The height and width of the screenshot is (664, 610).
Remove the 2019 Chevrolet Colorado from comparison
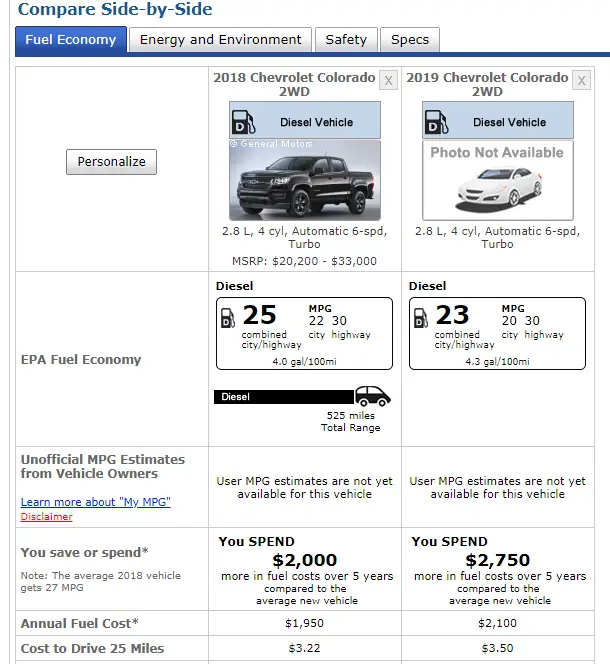tap(582, 79)
